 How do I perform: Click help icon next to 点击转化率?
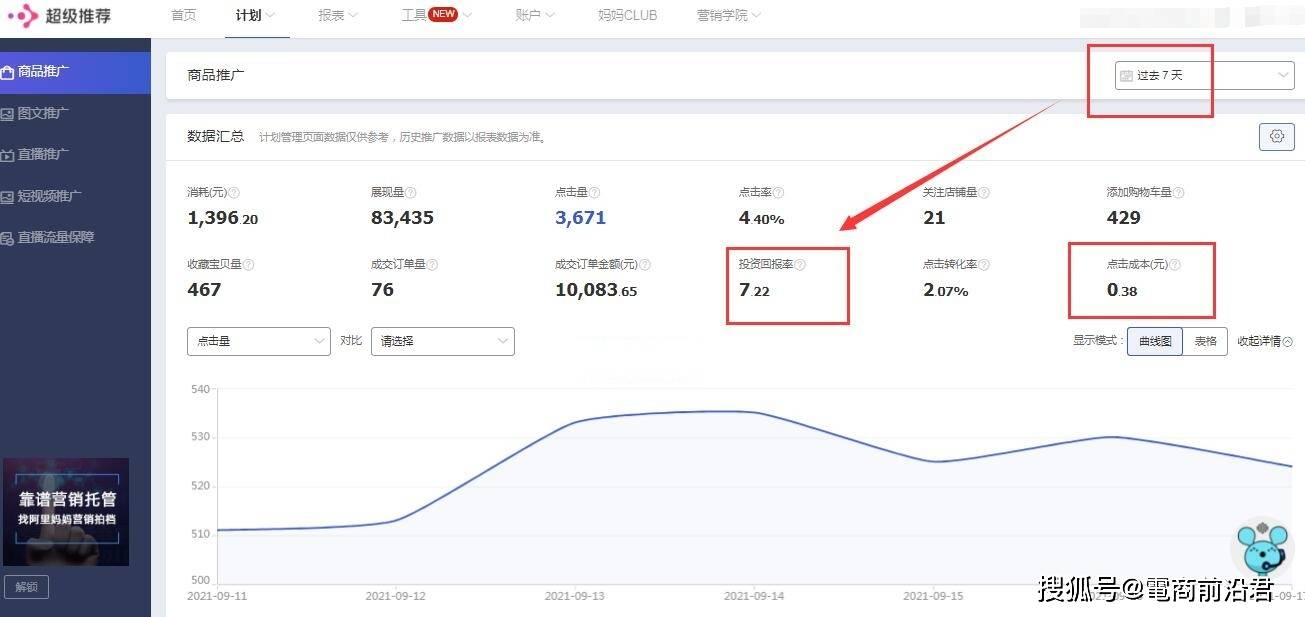(x=984, y=265)
